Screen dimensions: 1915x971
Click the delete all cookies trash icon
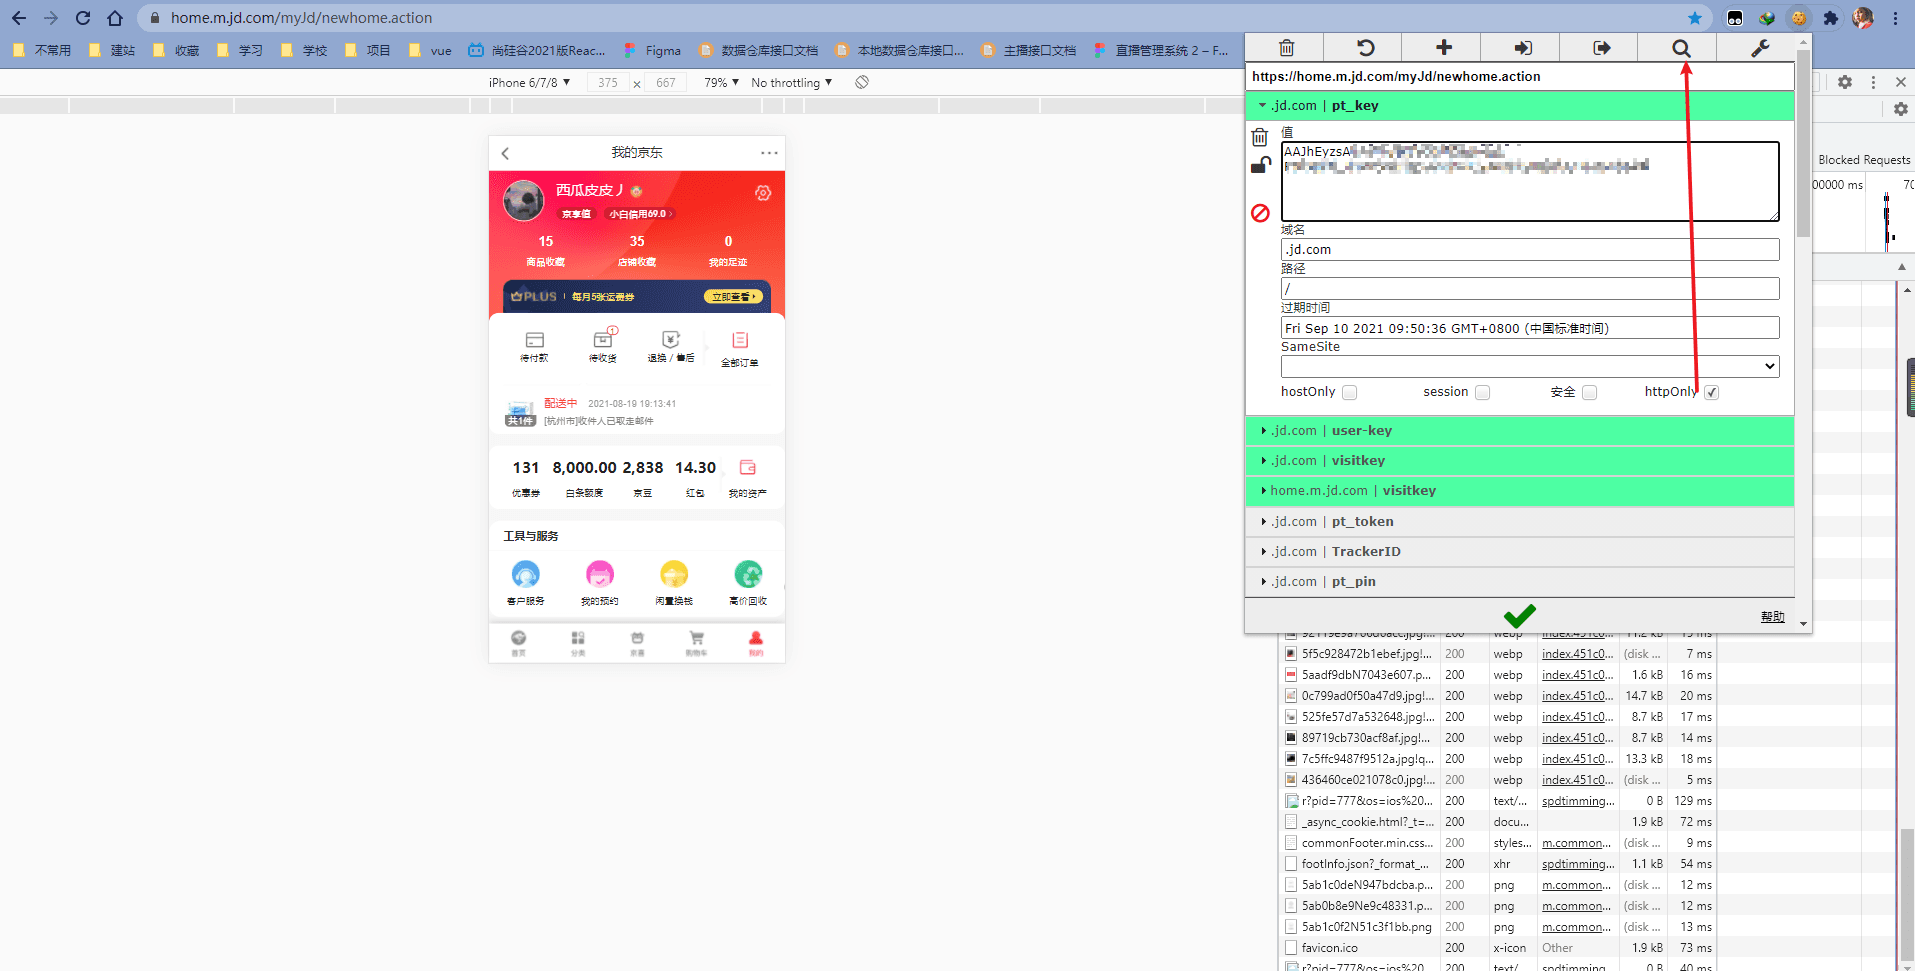[x=1286, y=48]
